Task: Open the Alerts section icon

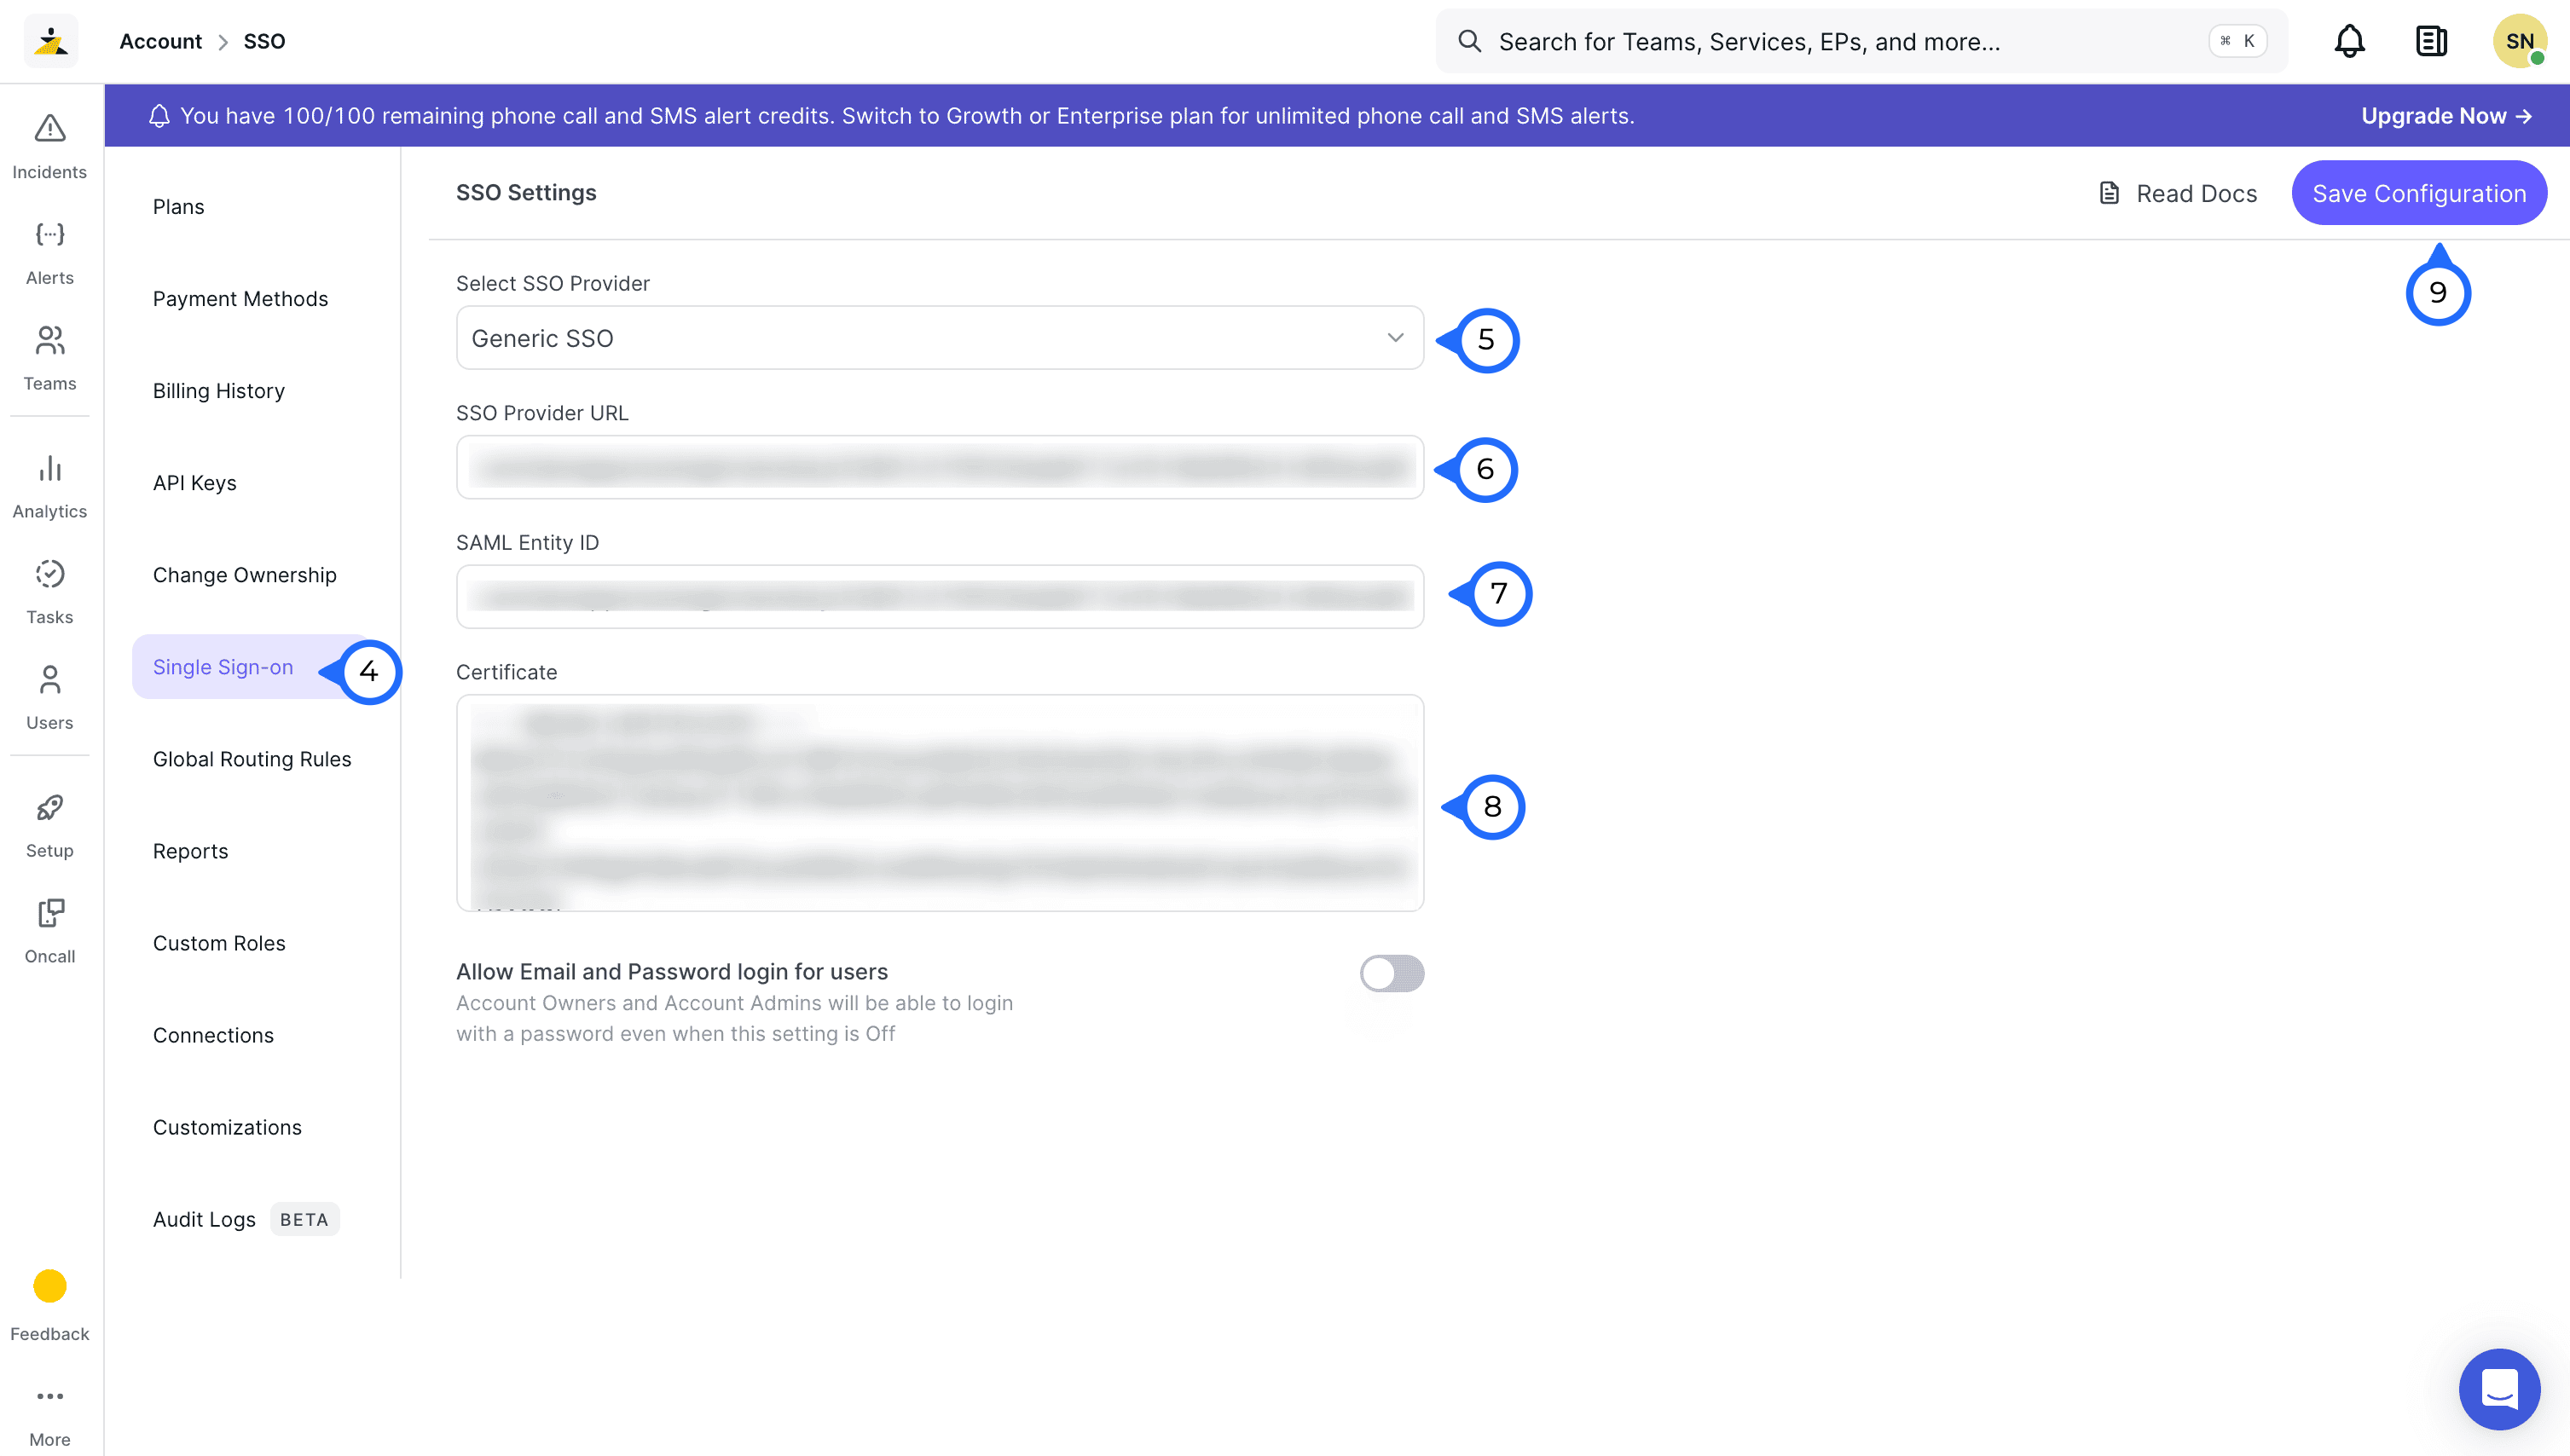Action: pos(50,235)
